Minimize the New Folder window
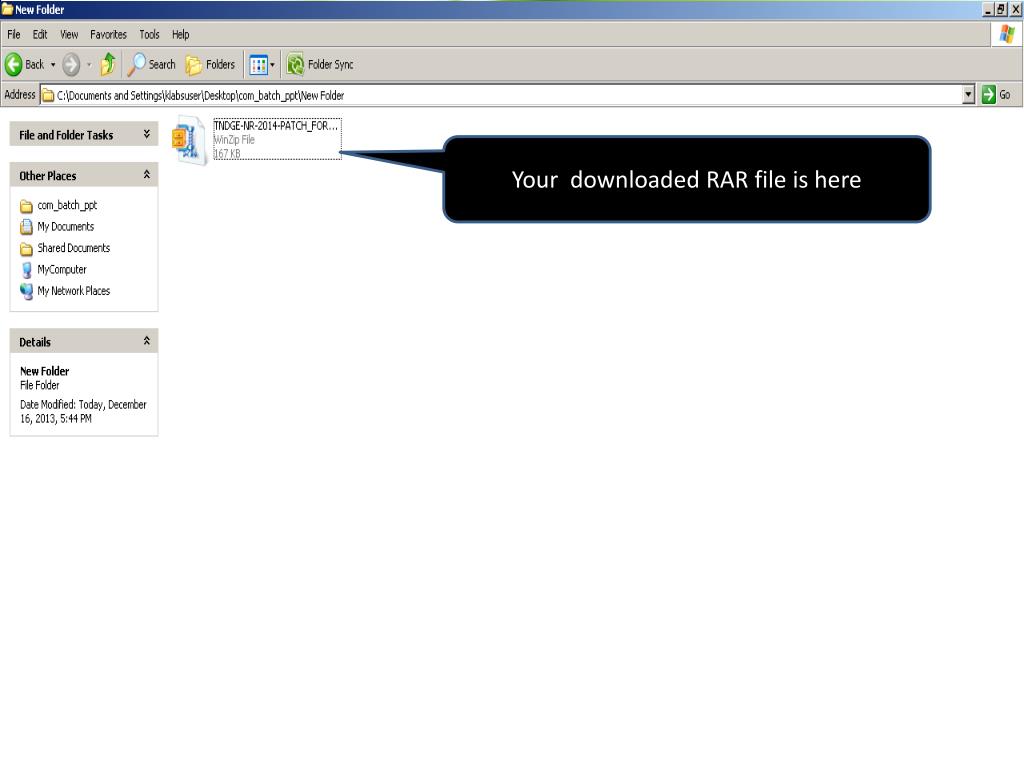The width and height of the screenshot is (1024, 768). 988,9
